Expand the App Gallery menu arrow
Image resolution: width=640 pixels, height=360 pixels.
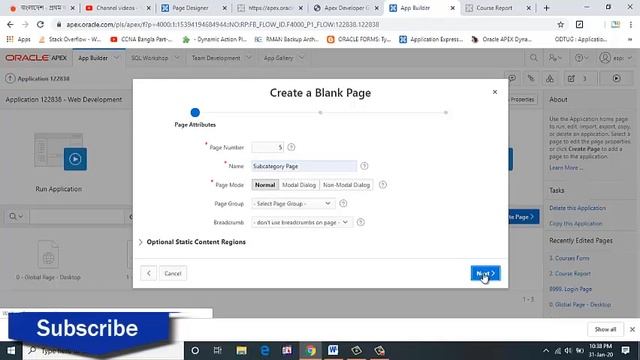(x=301, y=58)
